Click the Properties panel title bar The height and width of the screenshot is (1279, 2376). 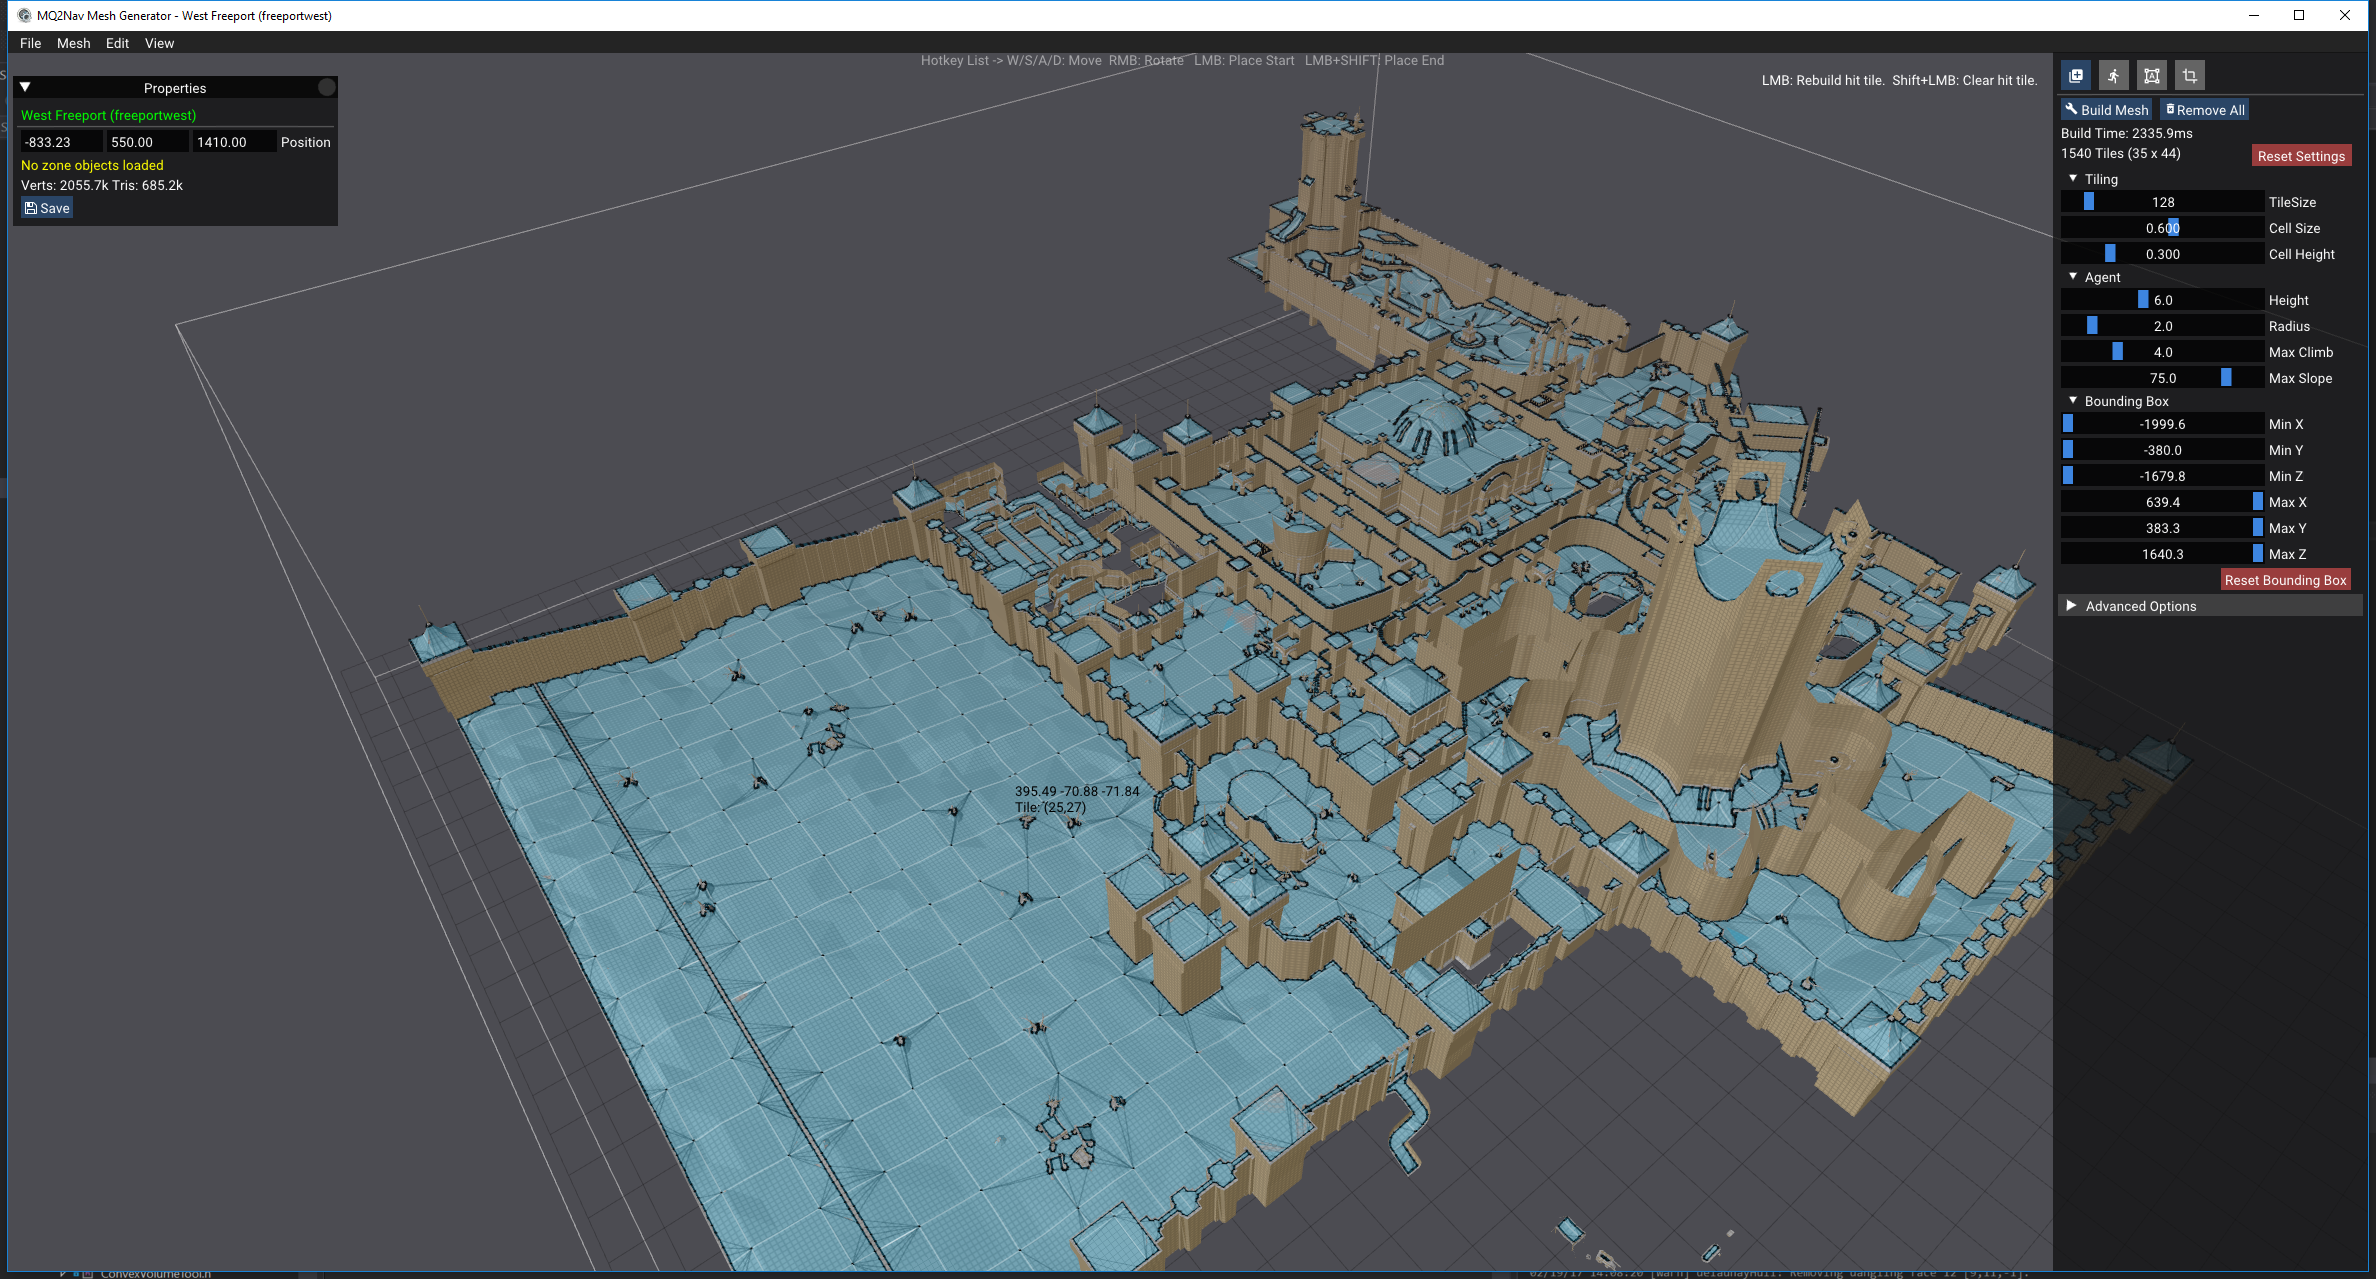(x=175, y=87)
